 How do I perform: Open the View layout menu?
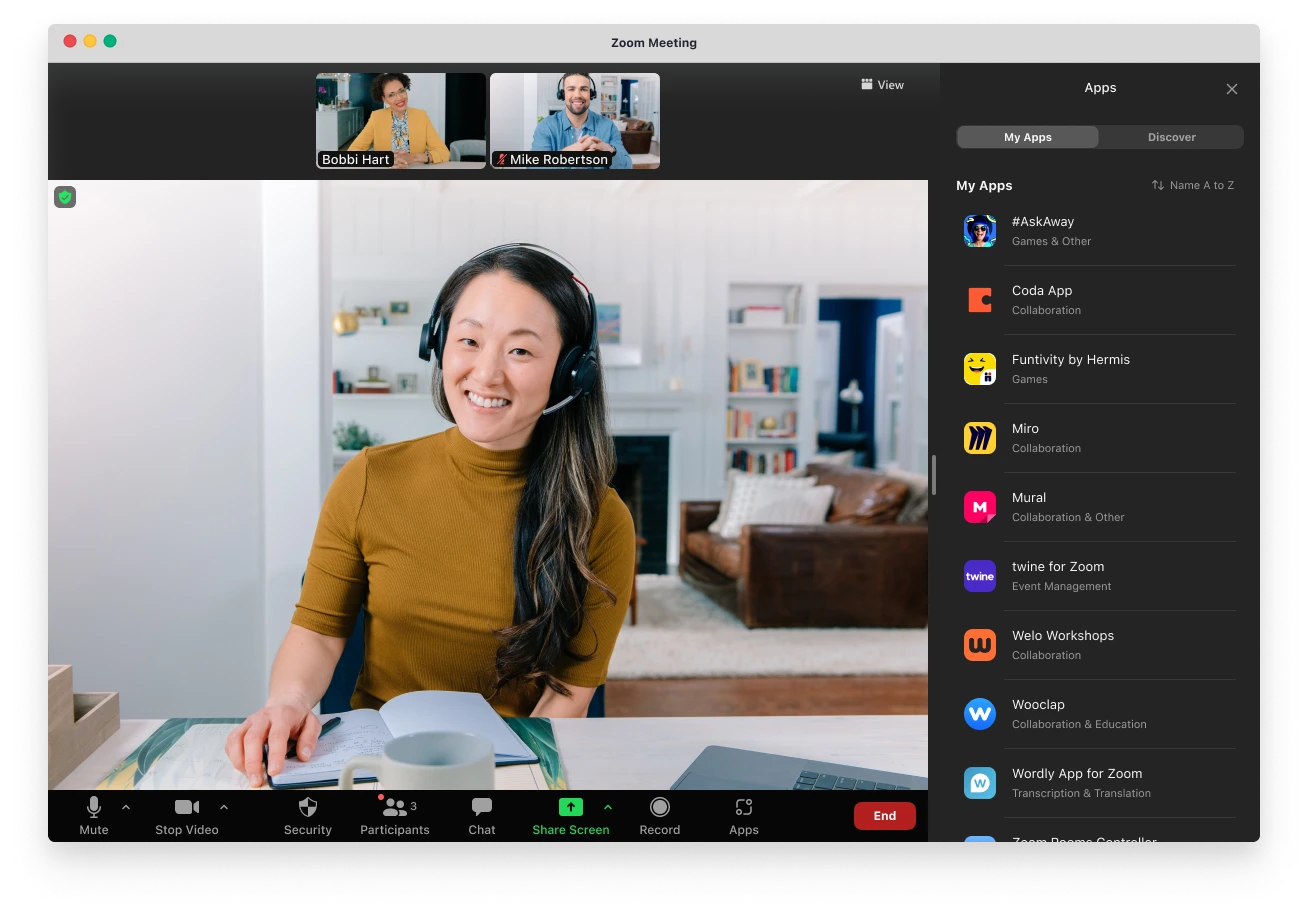point(882,85)
